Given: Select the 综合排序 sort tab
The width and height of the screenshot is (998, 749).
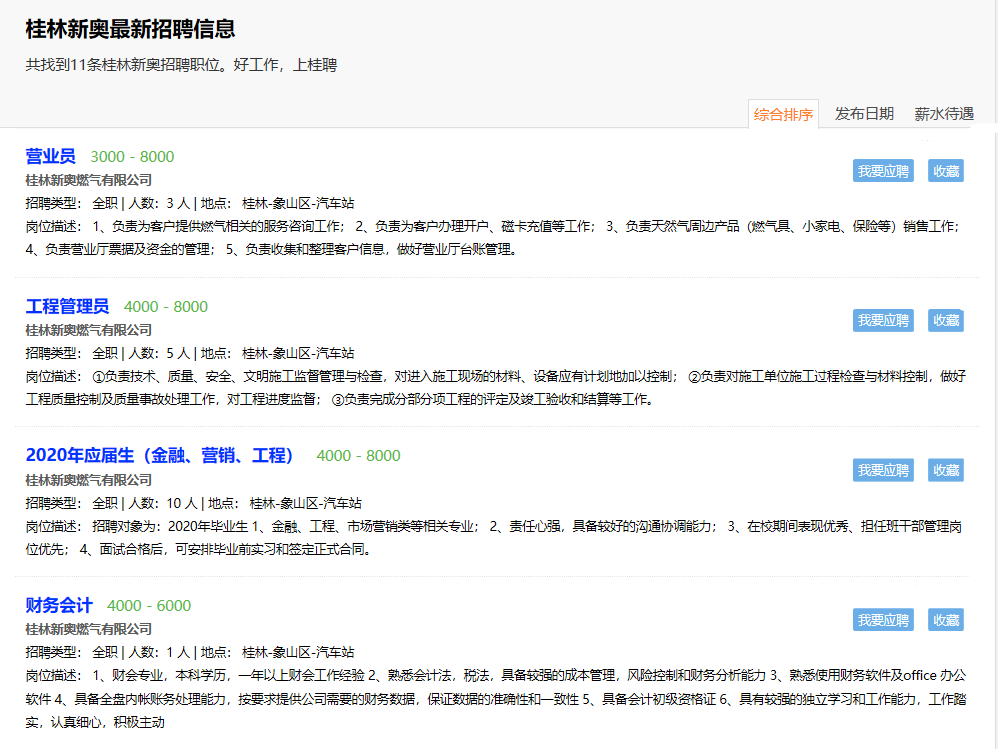Looking at the screenshot, I should (x=784, y=115).
